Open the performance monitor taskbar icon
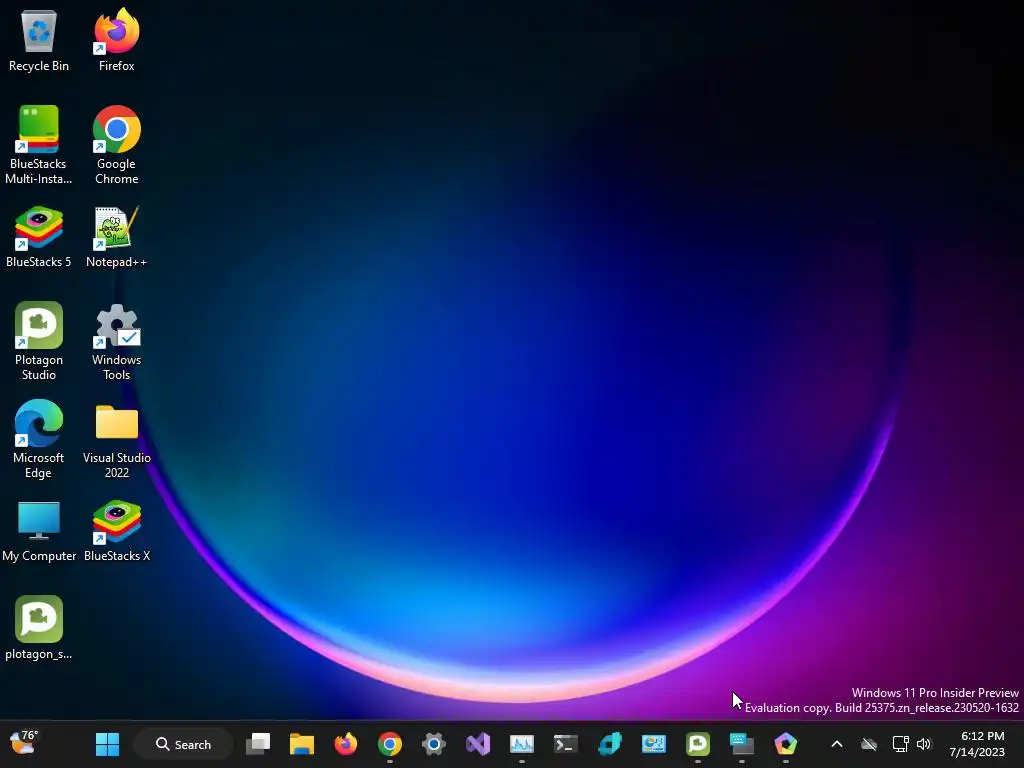Screen dimensions: 1024x768 point(522,744)
